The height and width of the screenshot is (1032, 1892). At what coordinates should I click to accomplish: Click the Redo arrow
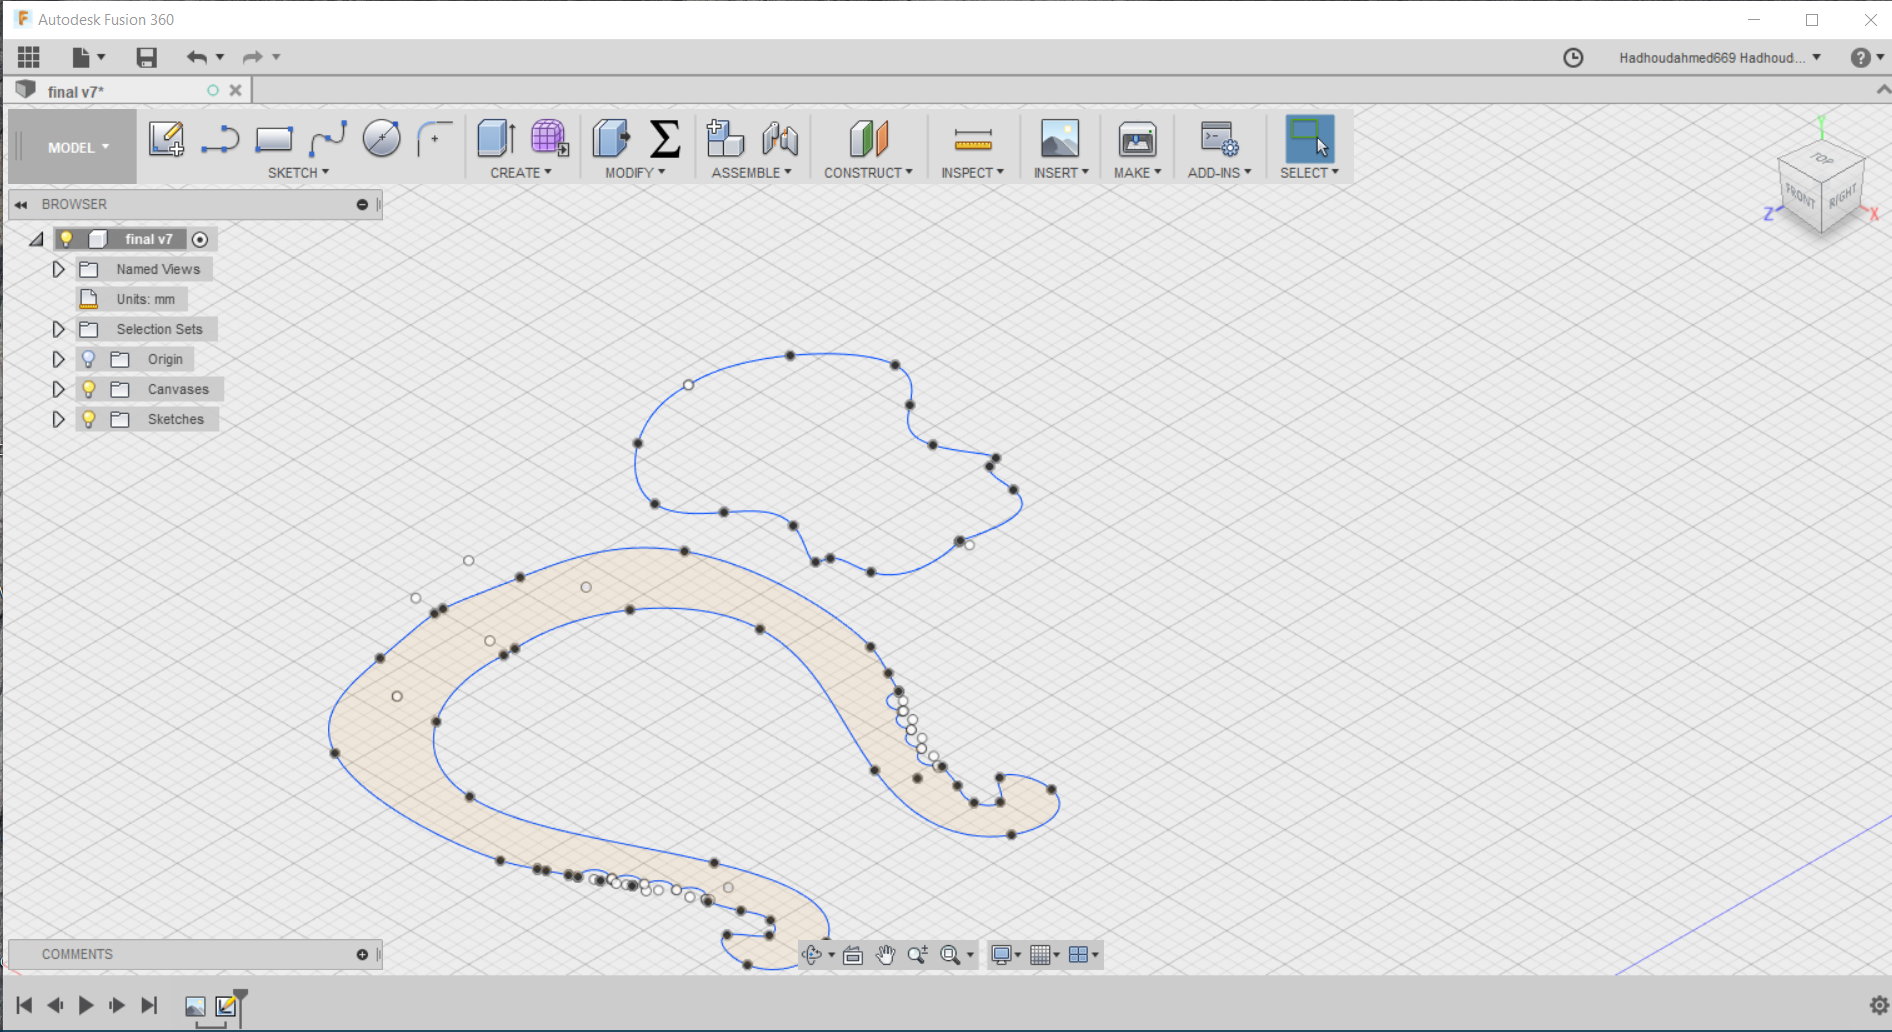(x=252, y=57)
